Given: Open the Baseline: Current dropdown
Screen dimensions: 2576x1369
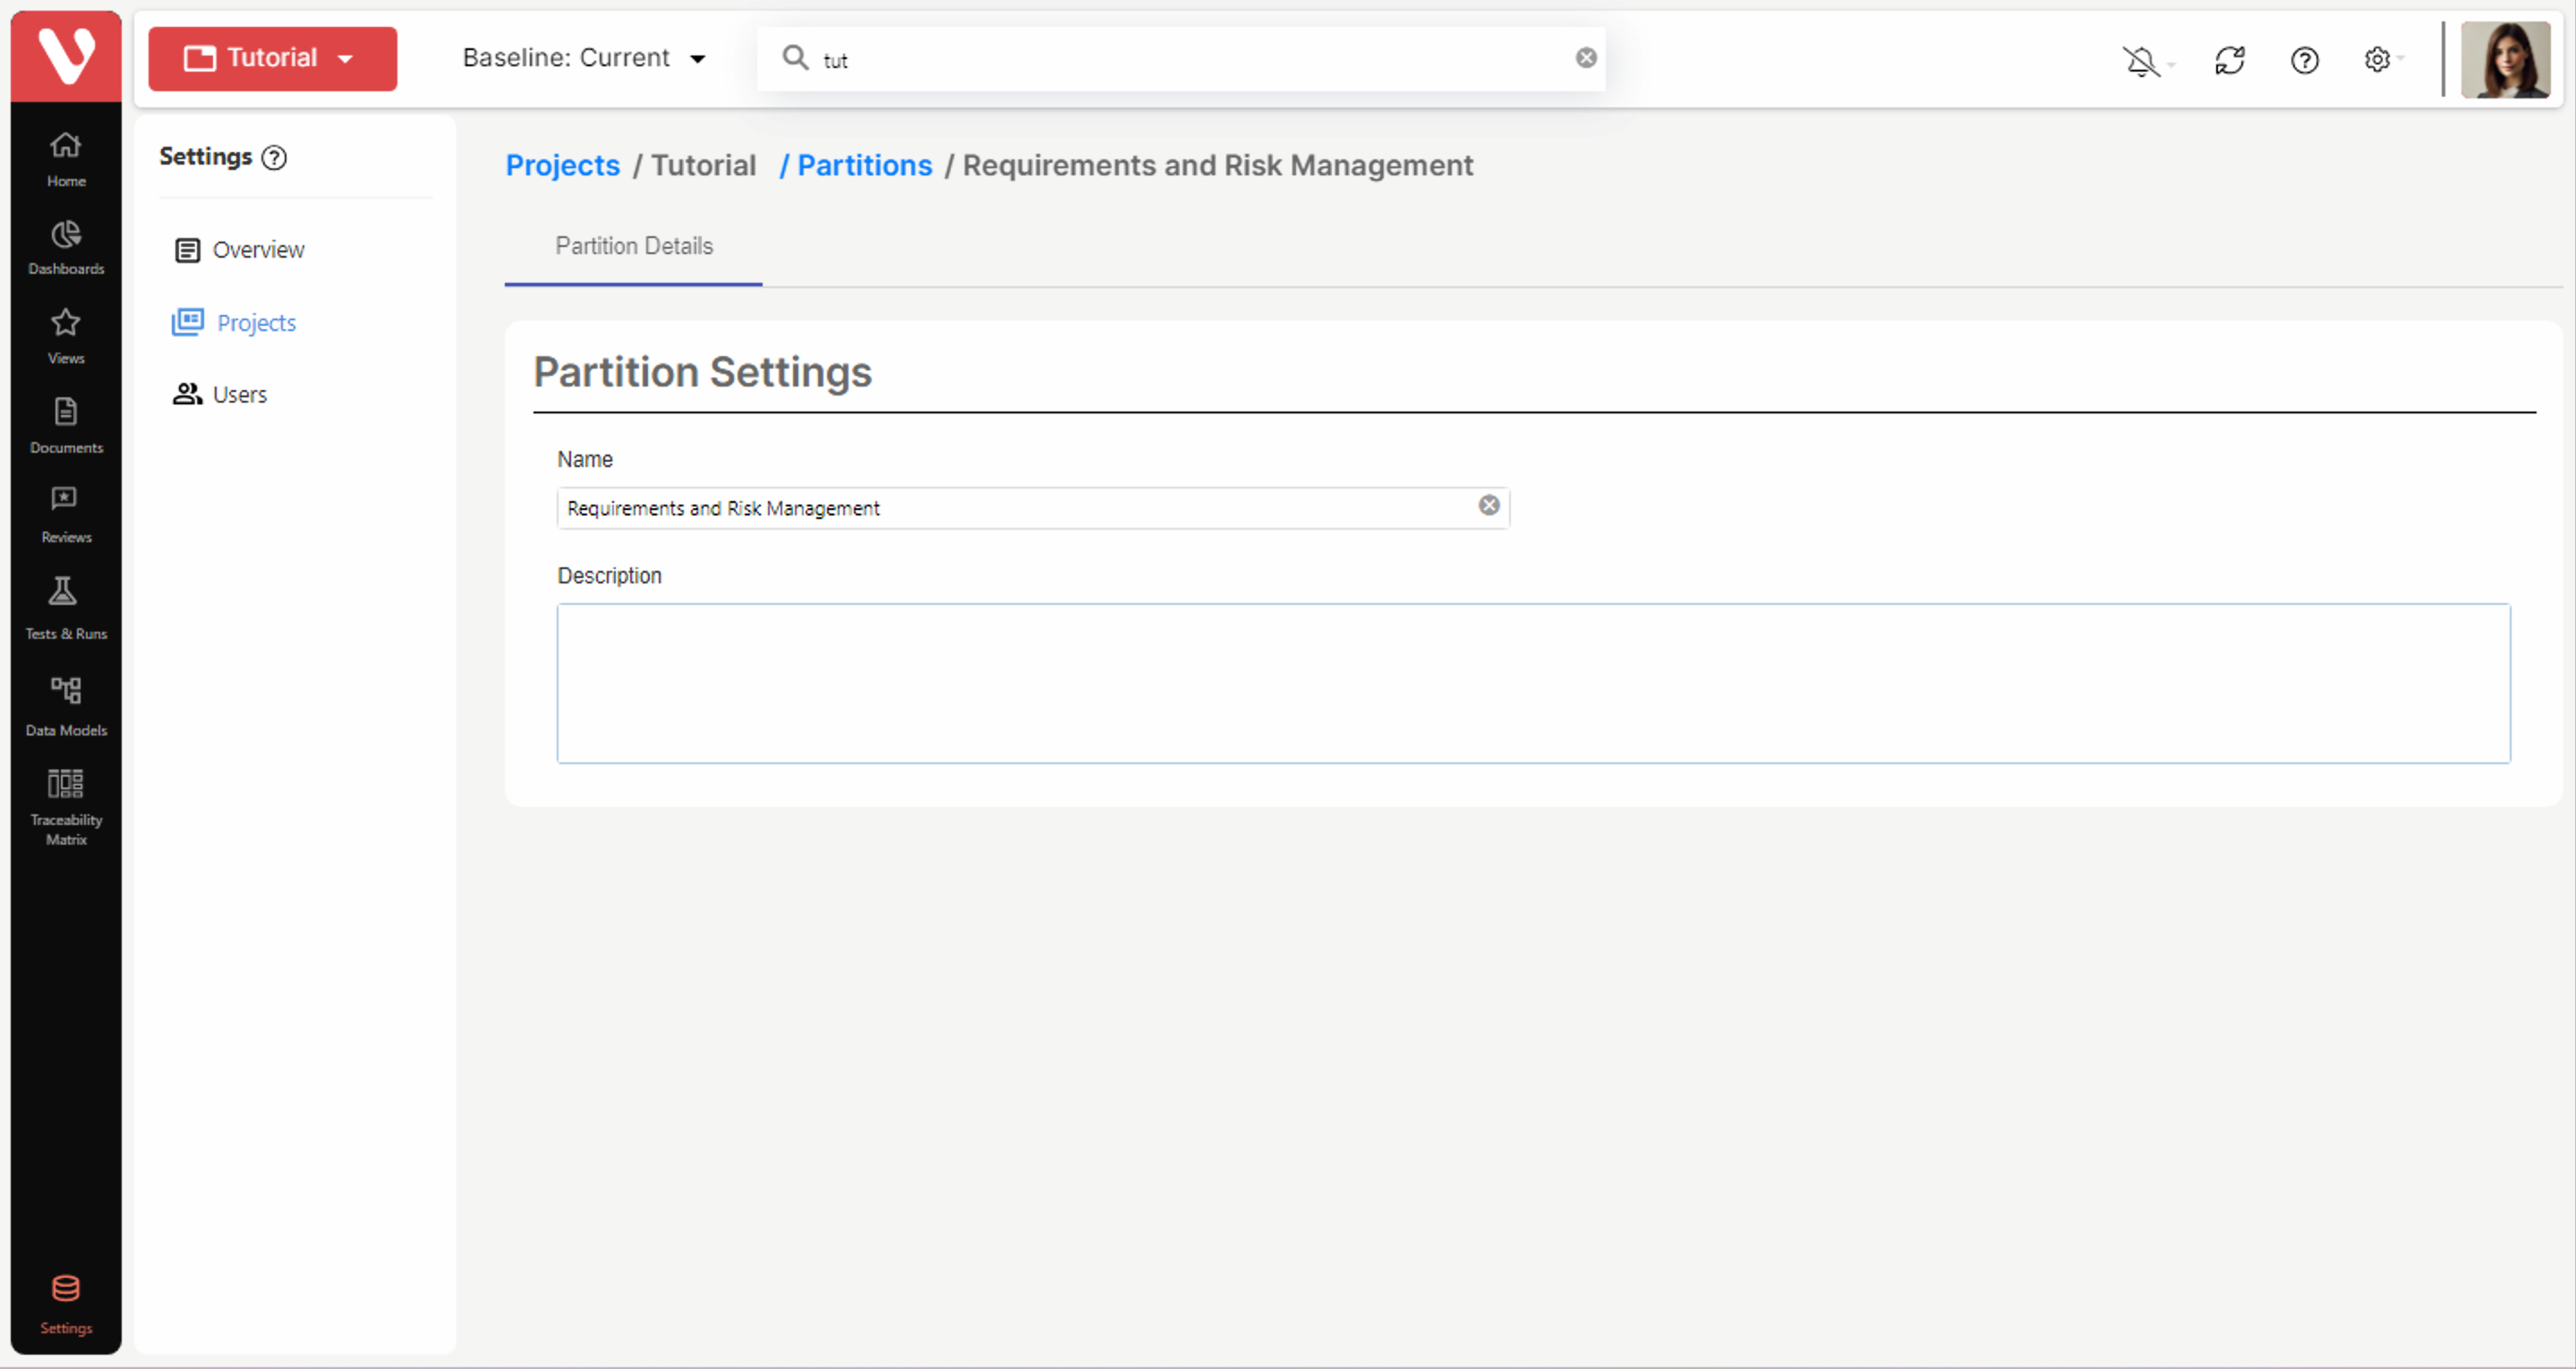Looking at the screenshot, I should [584, 58].
